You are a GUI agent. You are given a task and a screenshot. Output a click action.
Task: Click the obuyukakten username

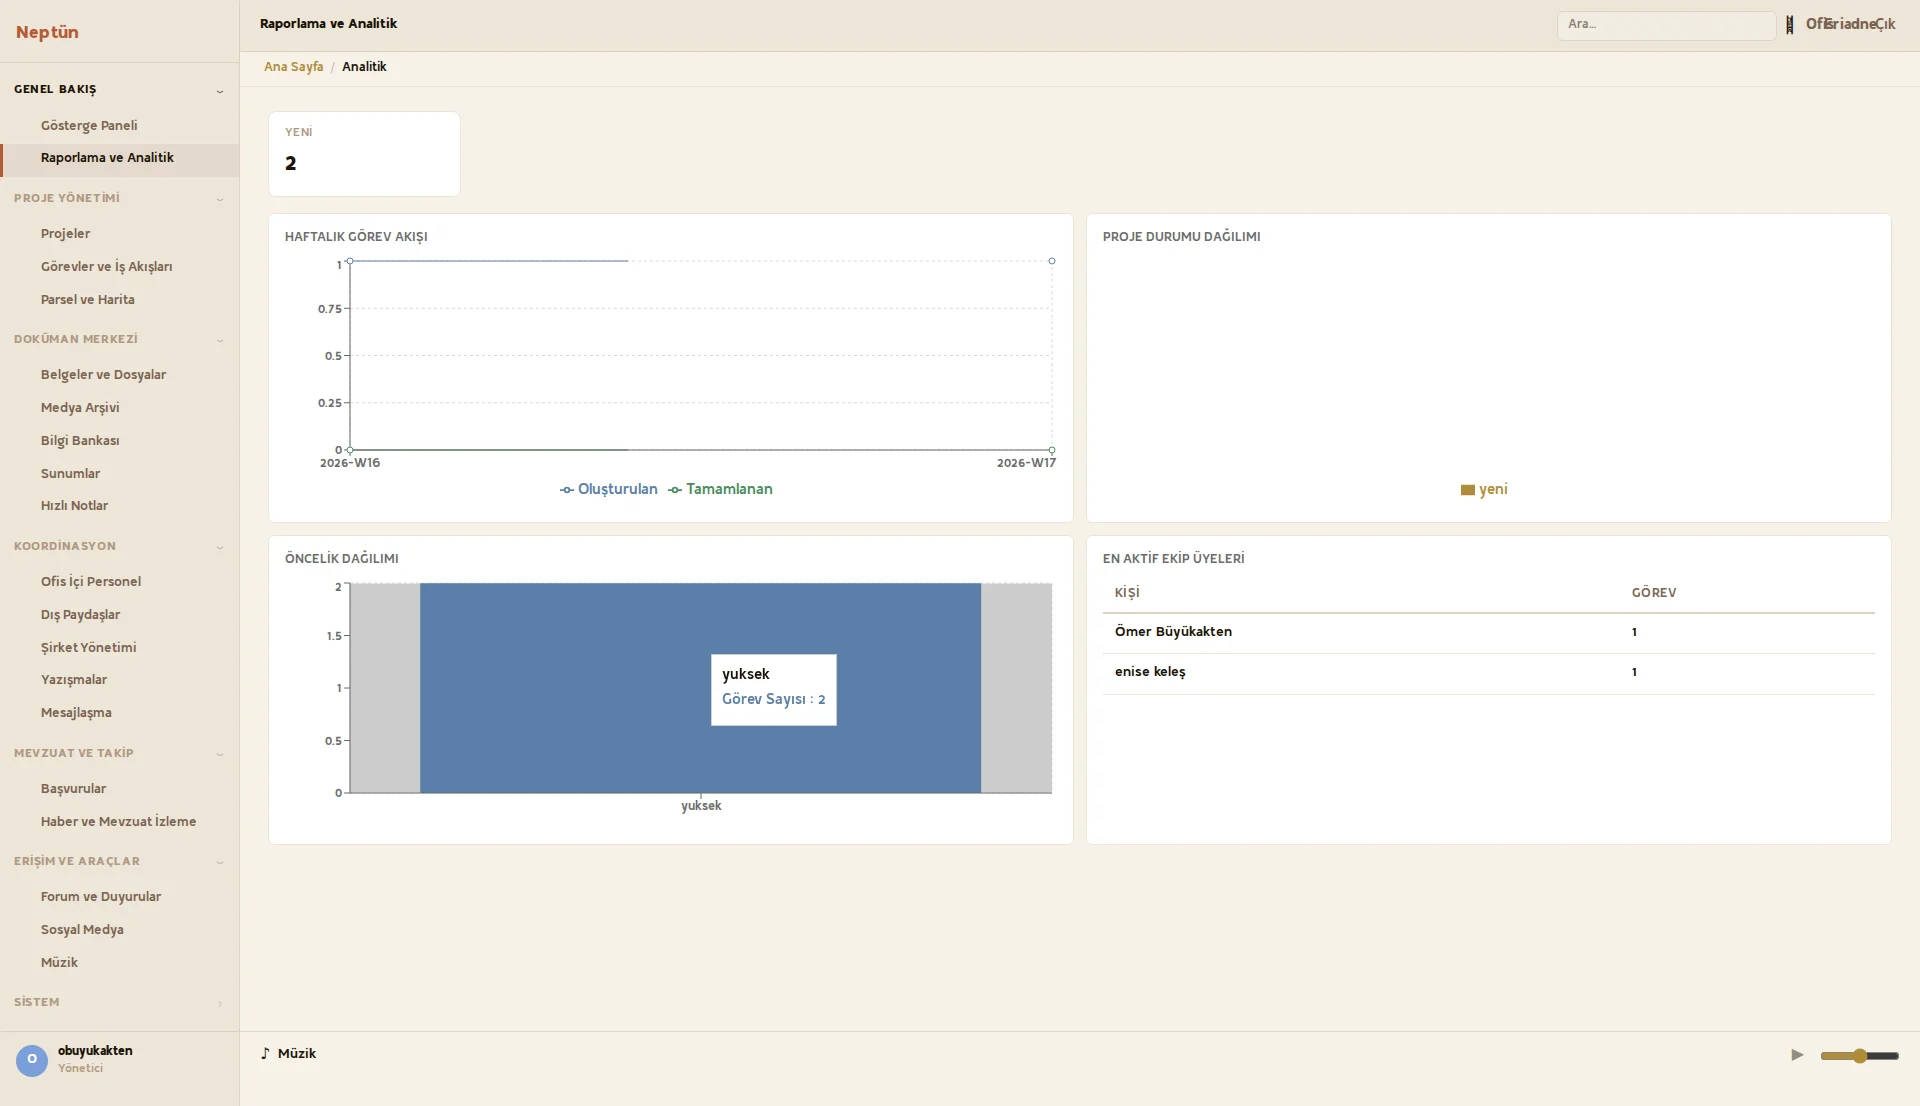[95, 1051]
